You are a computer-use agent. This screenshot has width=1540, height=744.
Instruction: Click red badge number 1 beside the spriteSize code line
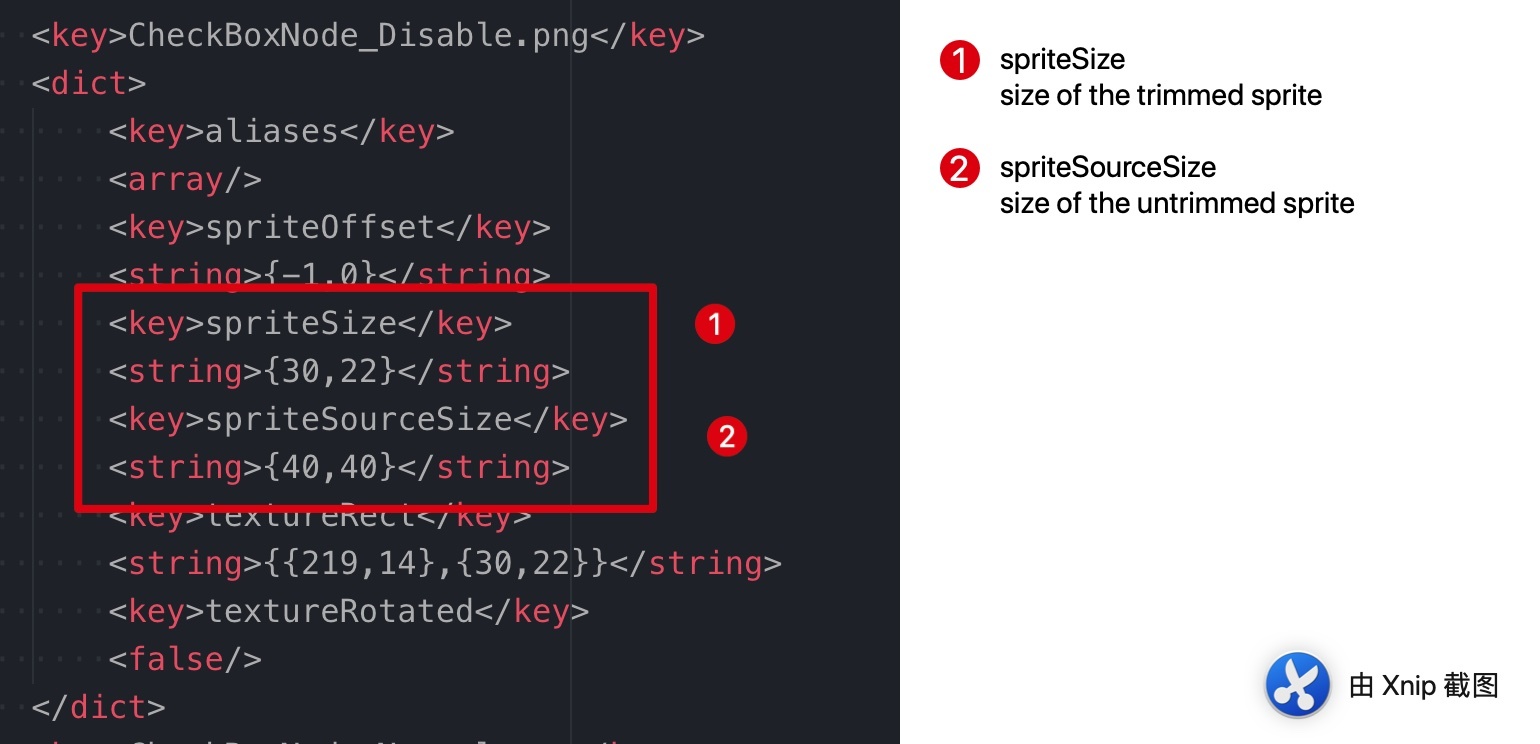click(715, 323)
